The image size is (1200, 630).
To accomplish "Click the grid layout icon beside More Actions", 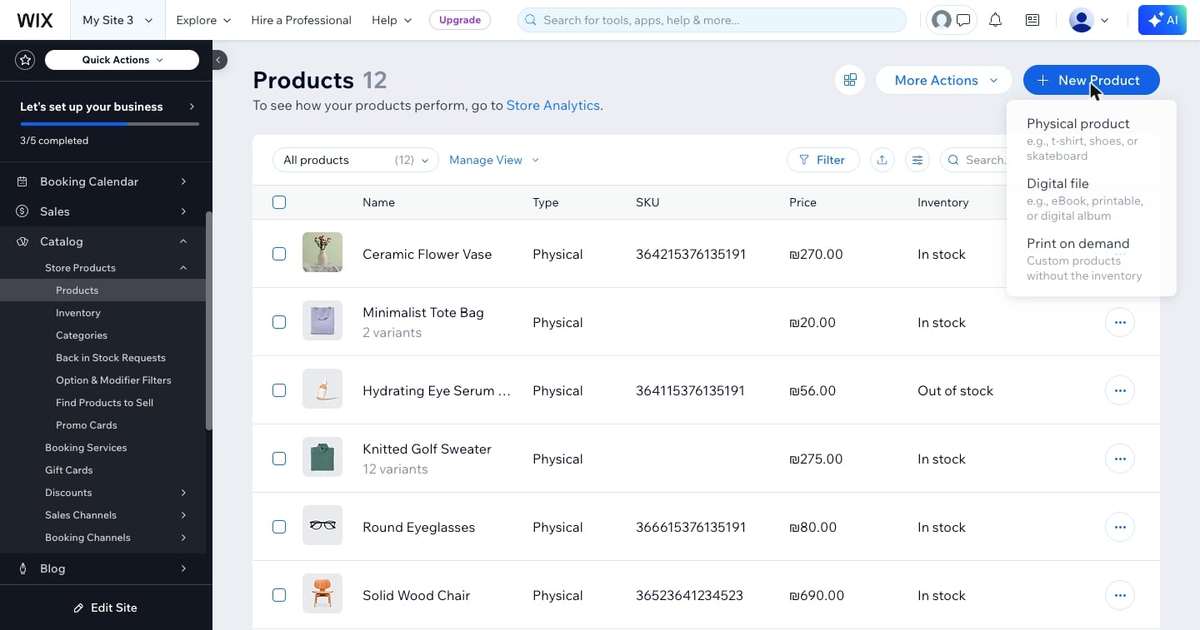I will pos(850,80).
